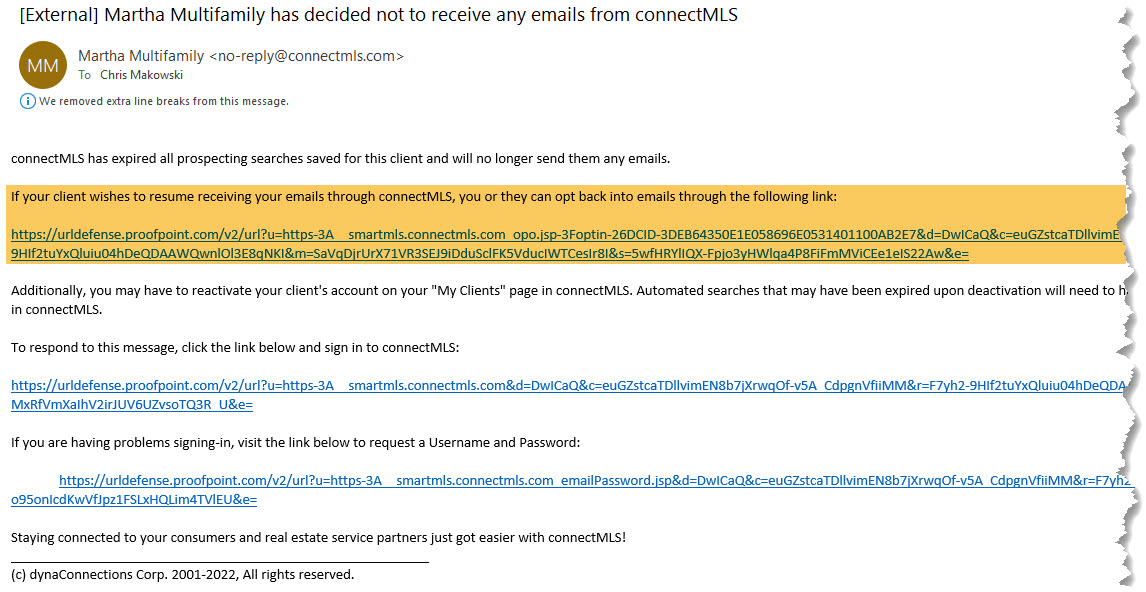Click sender name Martha Multifamily

pyautogui.click(x=141, y=56)
